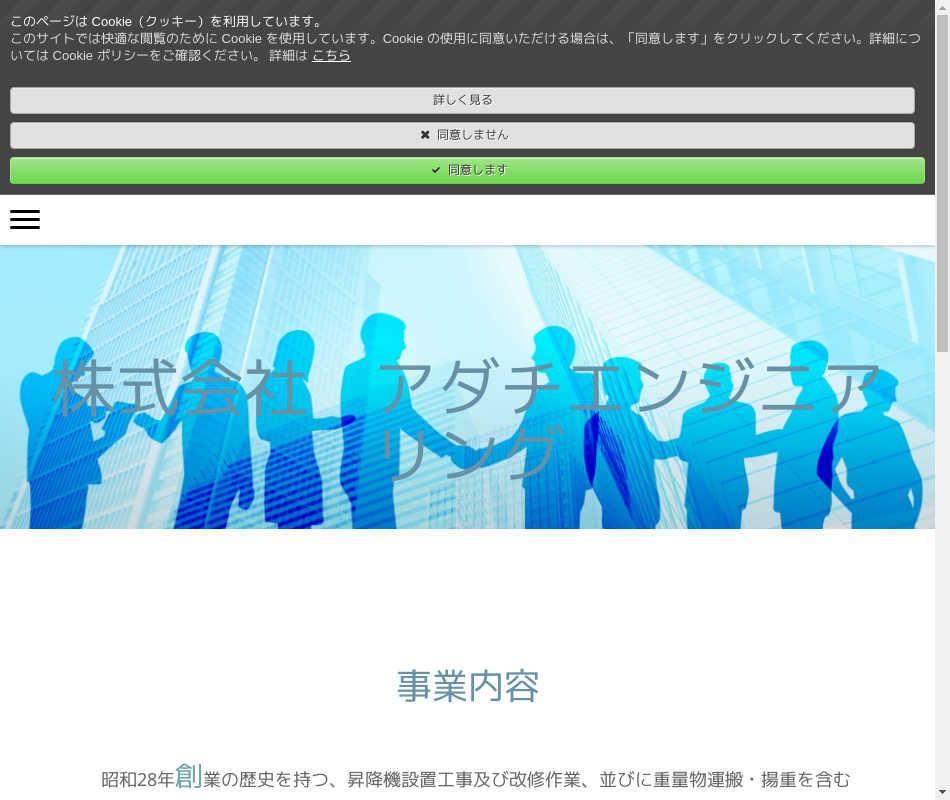Click the enlarged 創 character in the paragraph
950x800 pixels.
188,776
